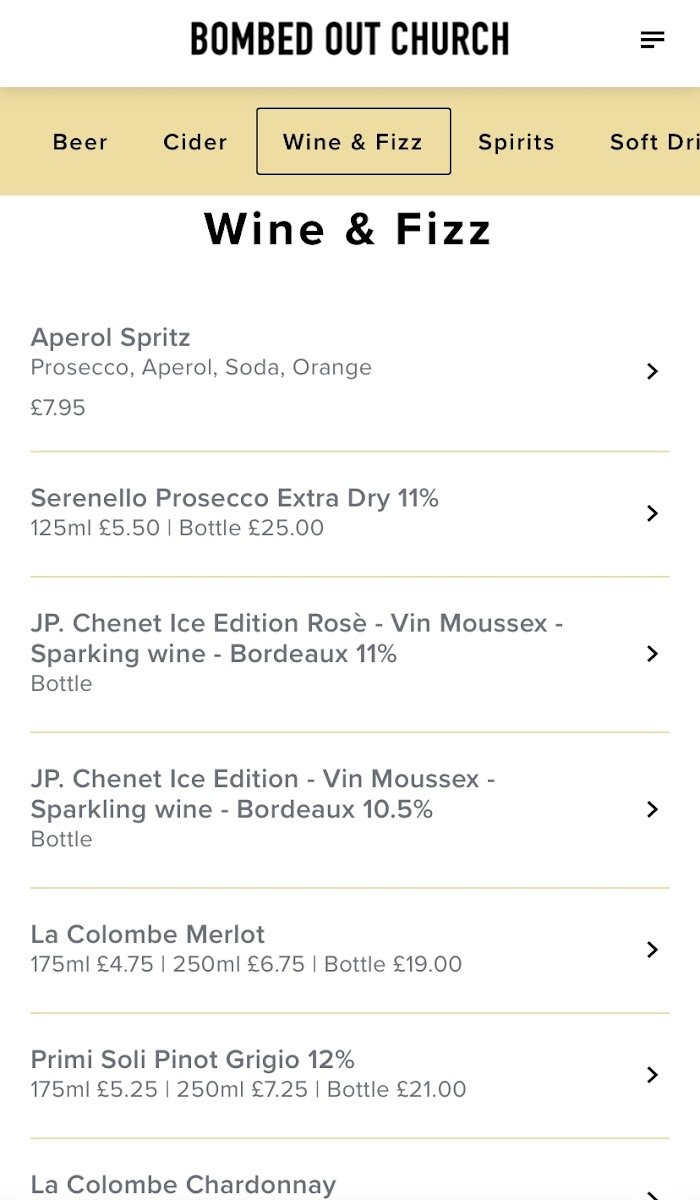Viewport: 700px width, 1200px height.
Task: Expand Primi Soli Pinot Grigio chevron
Action: [x=652, y=1074]
